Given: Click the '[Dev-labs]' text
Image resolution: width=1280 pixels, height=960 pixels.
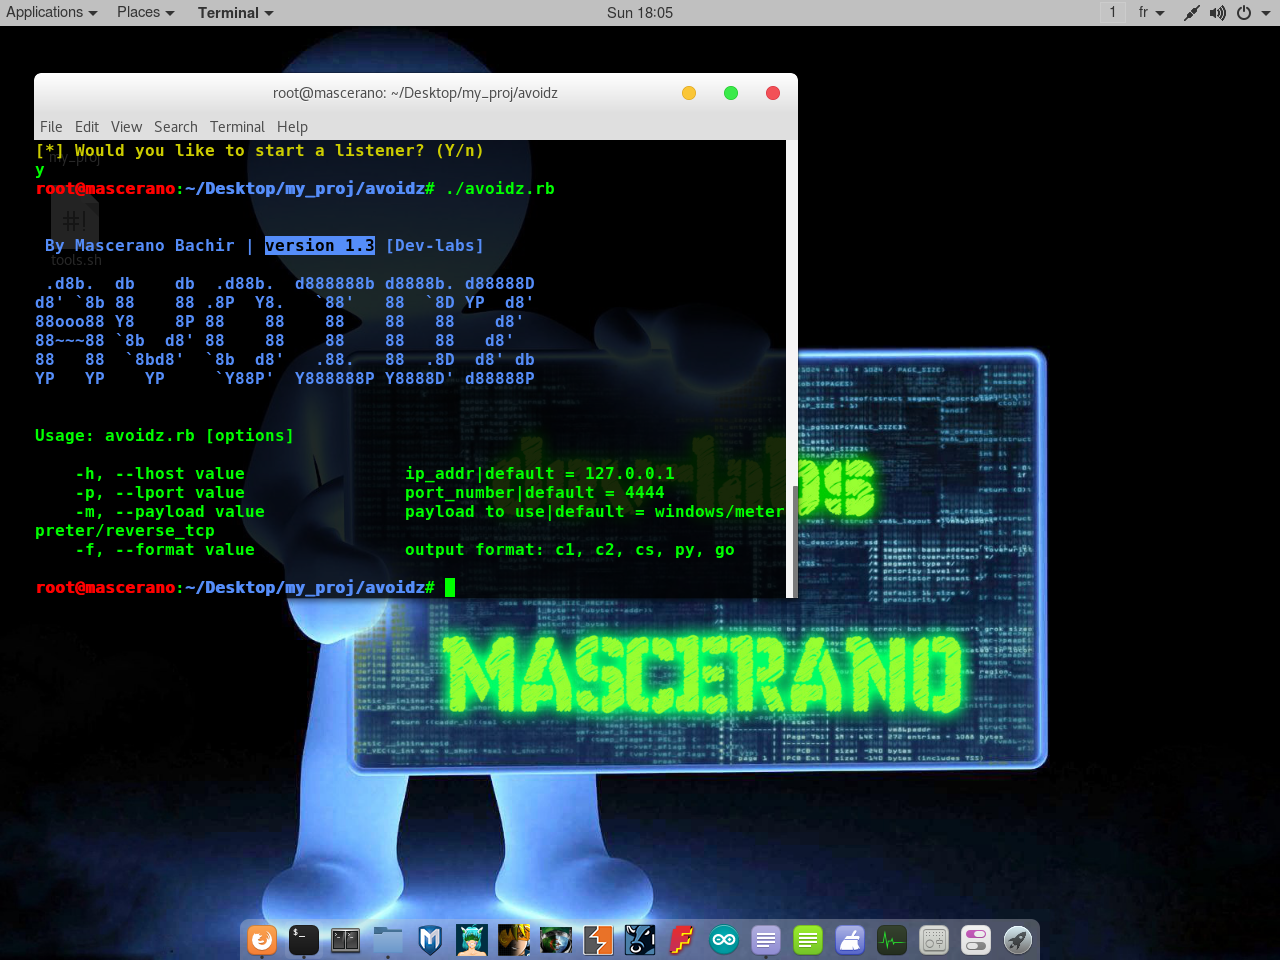Looking at the screenshot, I should [435, 245].
